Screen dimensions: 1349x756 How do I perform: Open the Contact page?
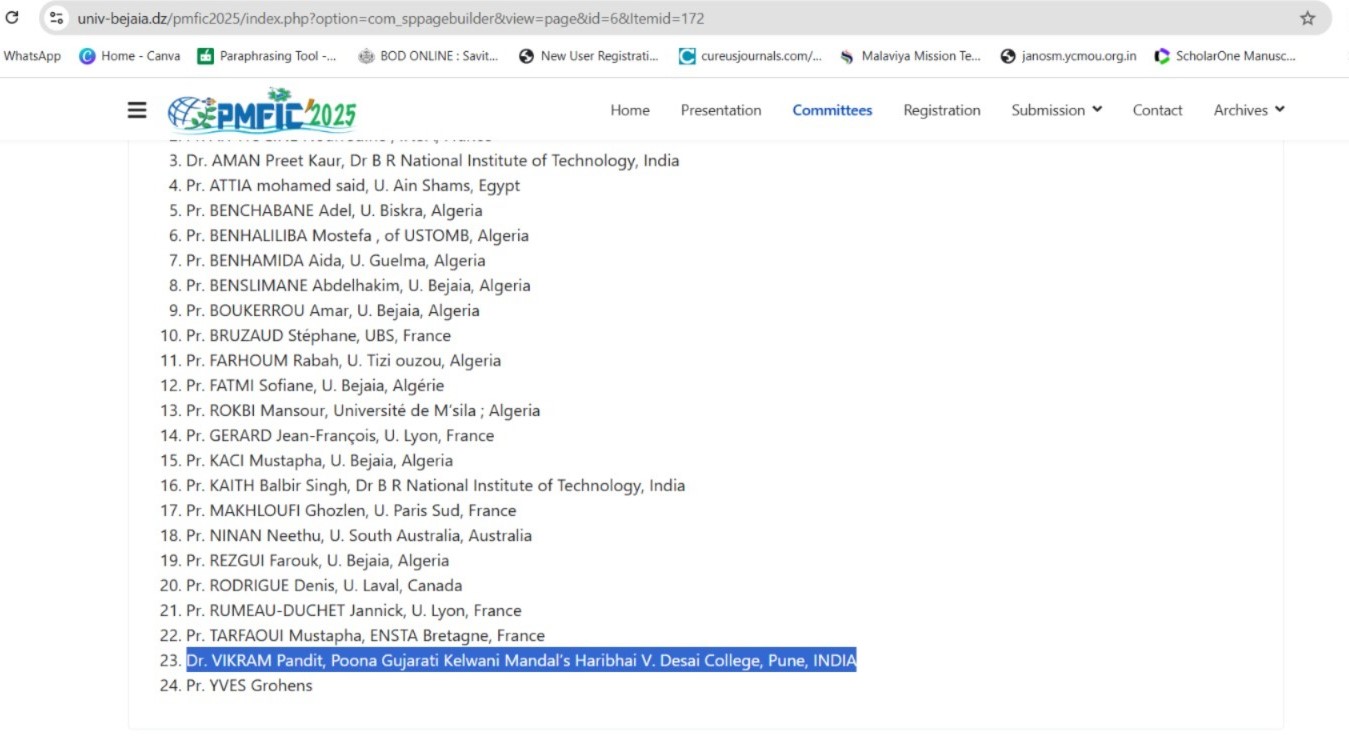click(x=1156, y=110)
